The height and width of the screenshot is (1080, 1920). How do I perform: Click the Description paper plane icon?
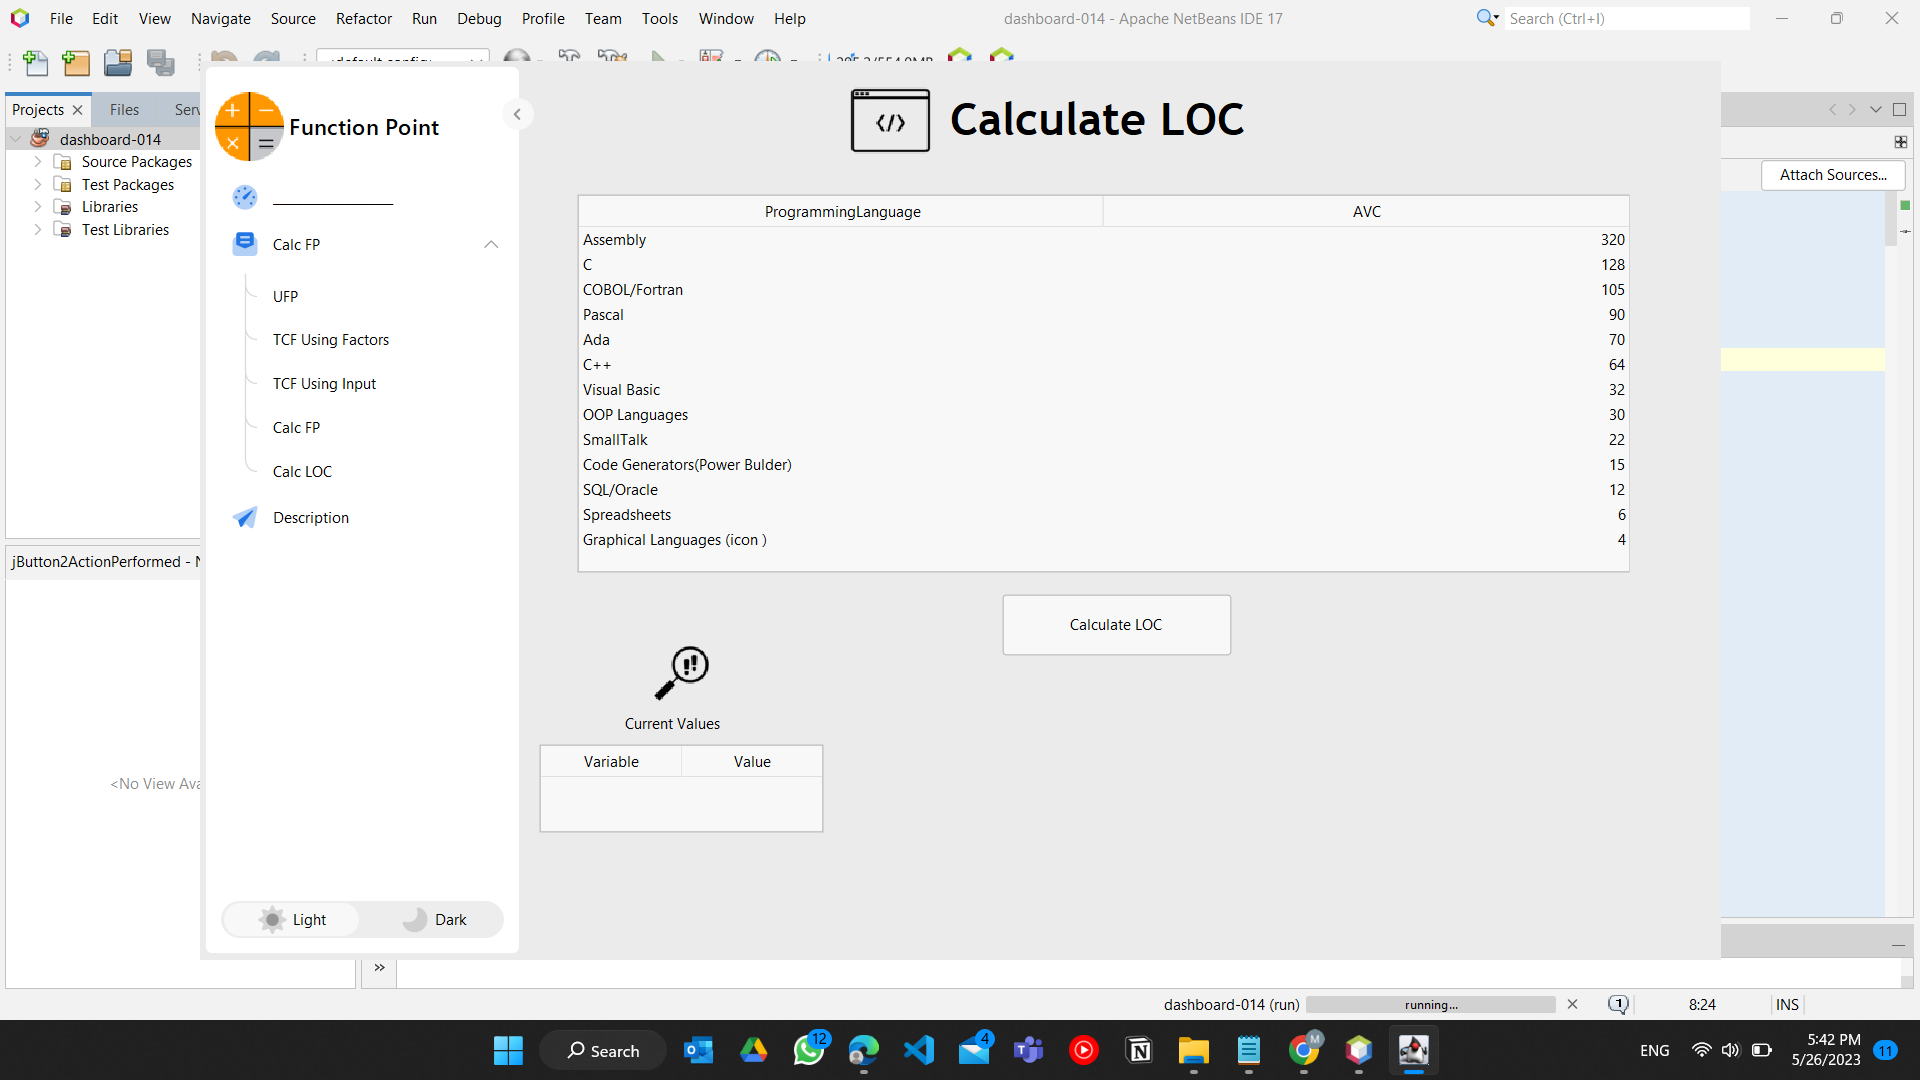click(245, 517)
